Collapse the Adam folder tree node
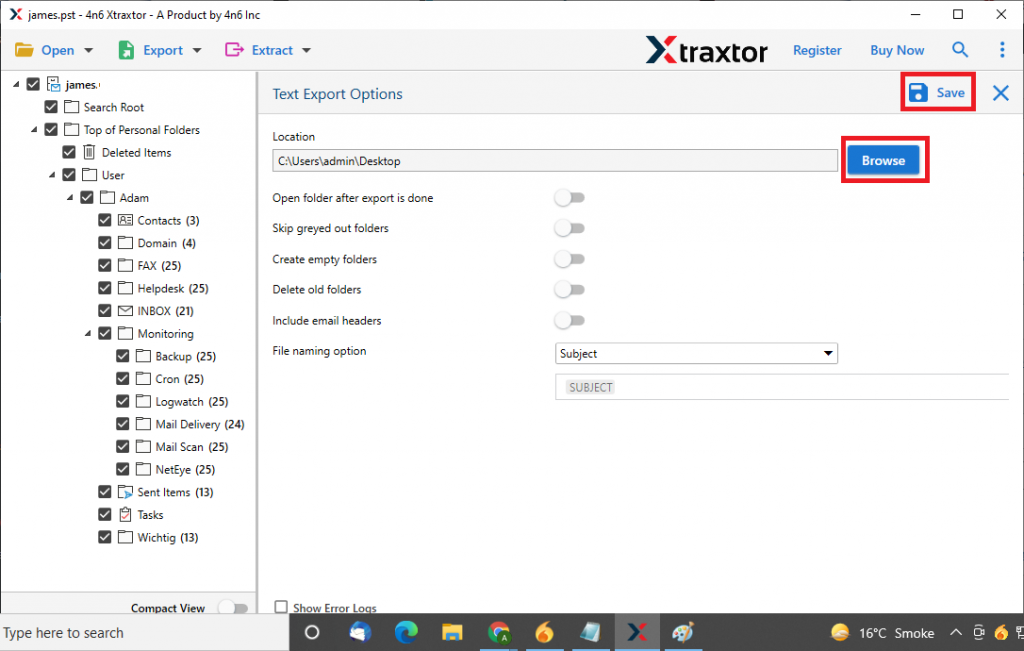This screenshot has height=651, width=1024. coord(70,198)
